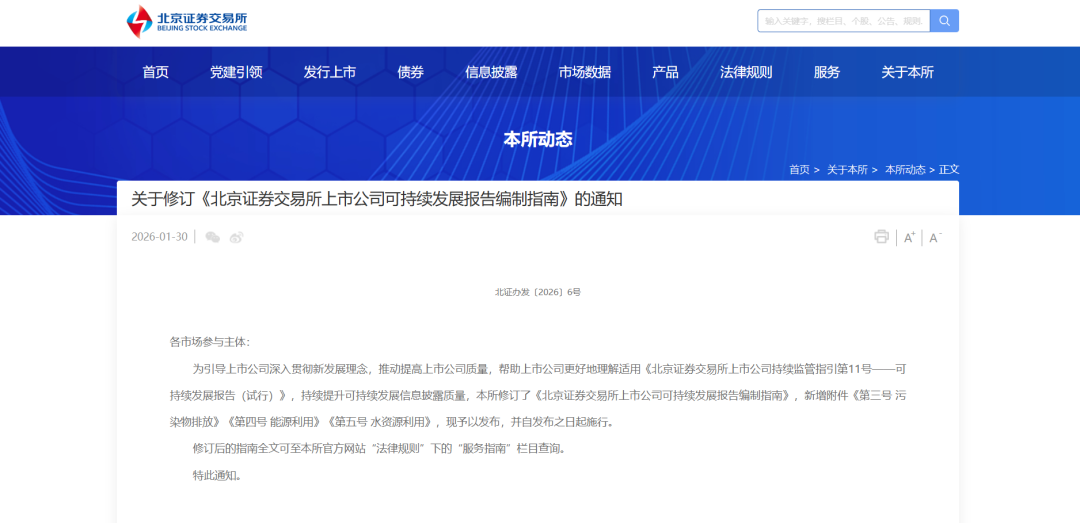The height and width of the screenshot is (523, 1080).
Task: Click the closing text 特此通知
Action: tap(217, 475)
